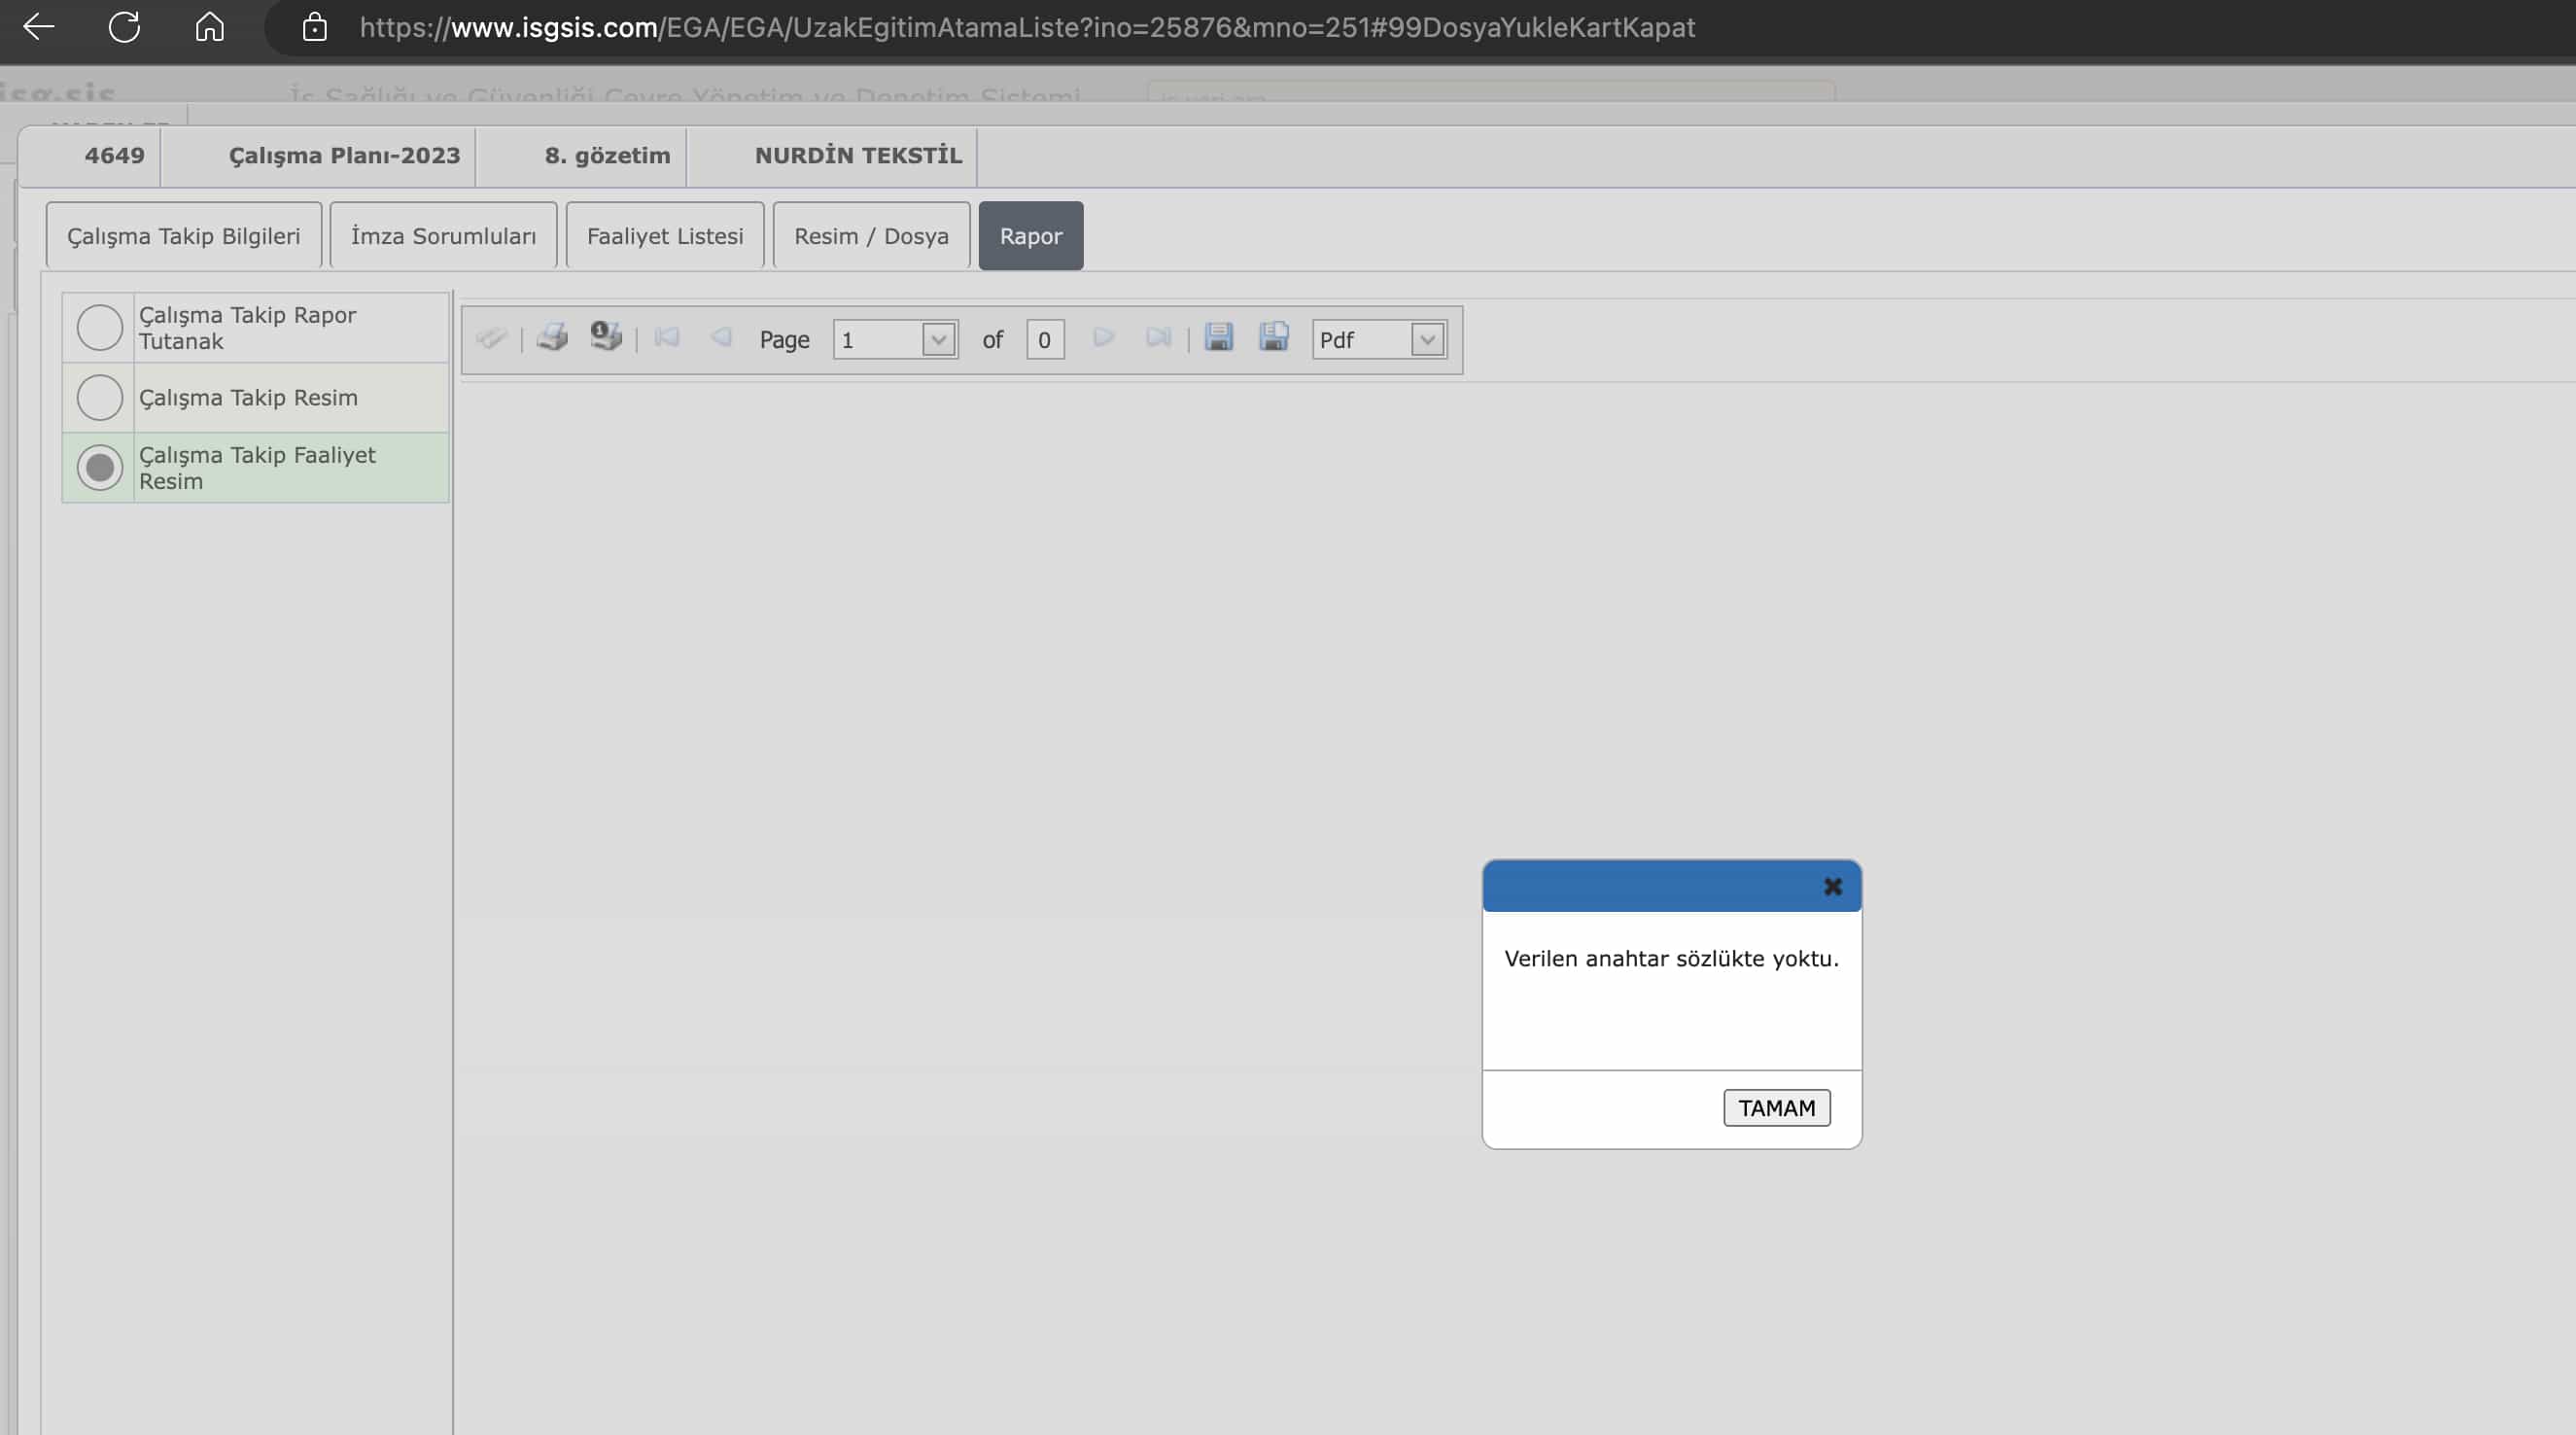Go to next report page
This screenshot has height=1435, width=2576.
click(x=1103, y=338)
